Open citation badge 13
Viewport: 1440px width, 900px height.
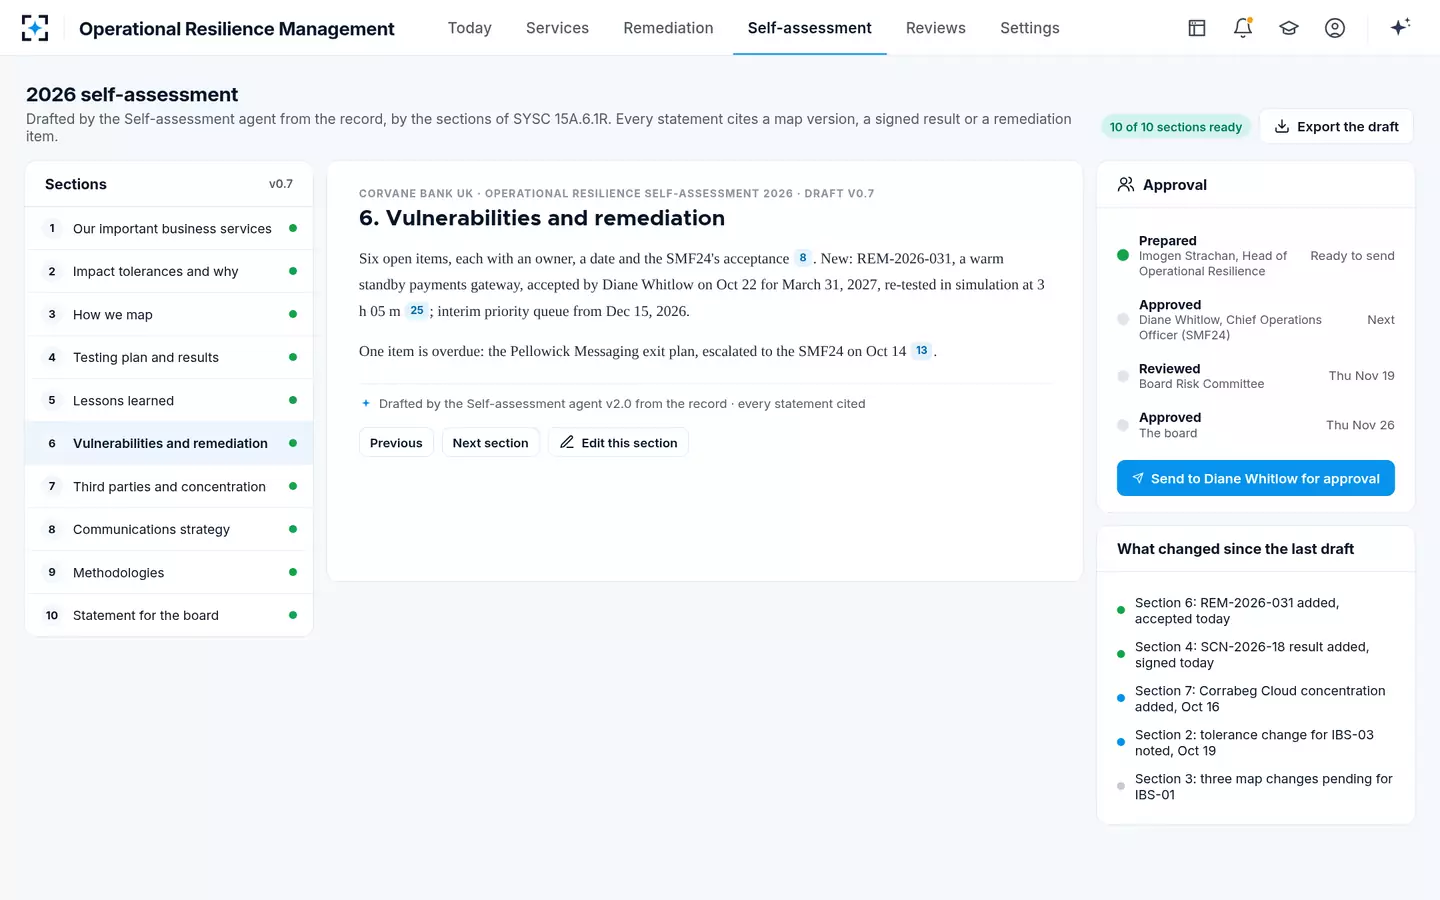(x=921, y=351)
